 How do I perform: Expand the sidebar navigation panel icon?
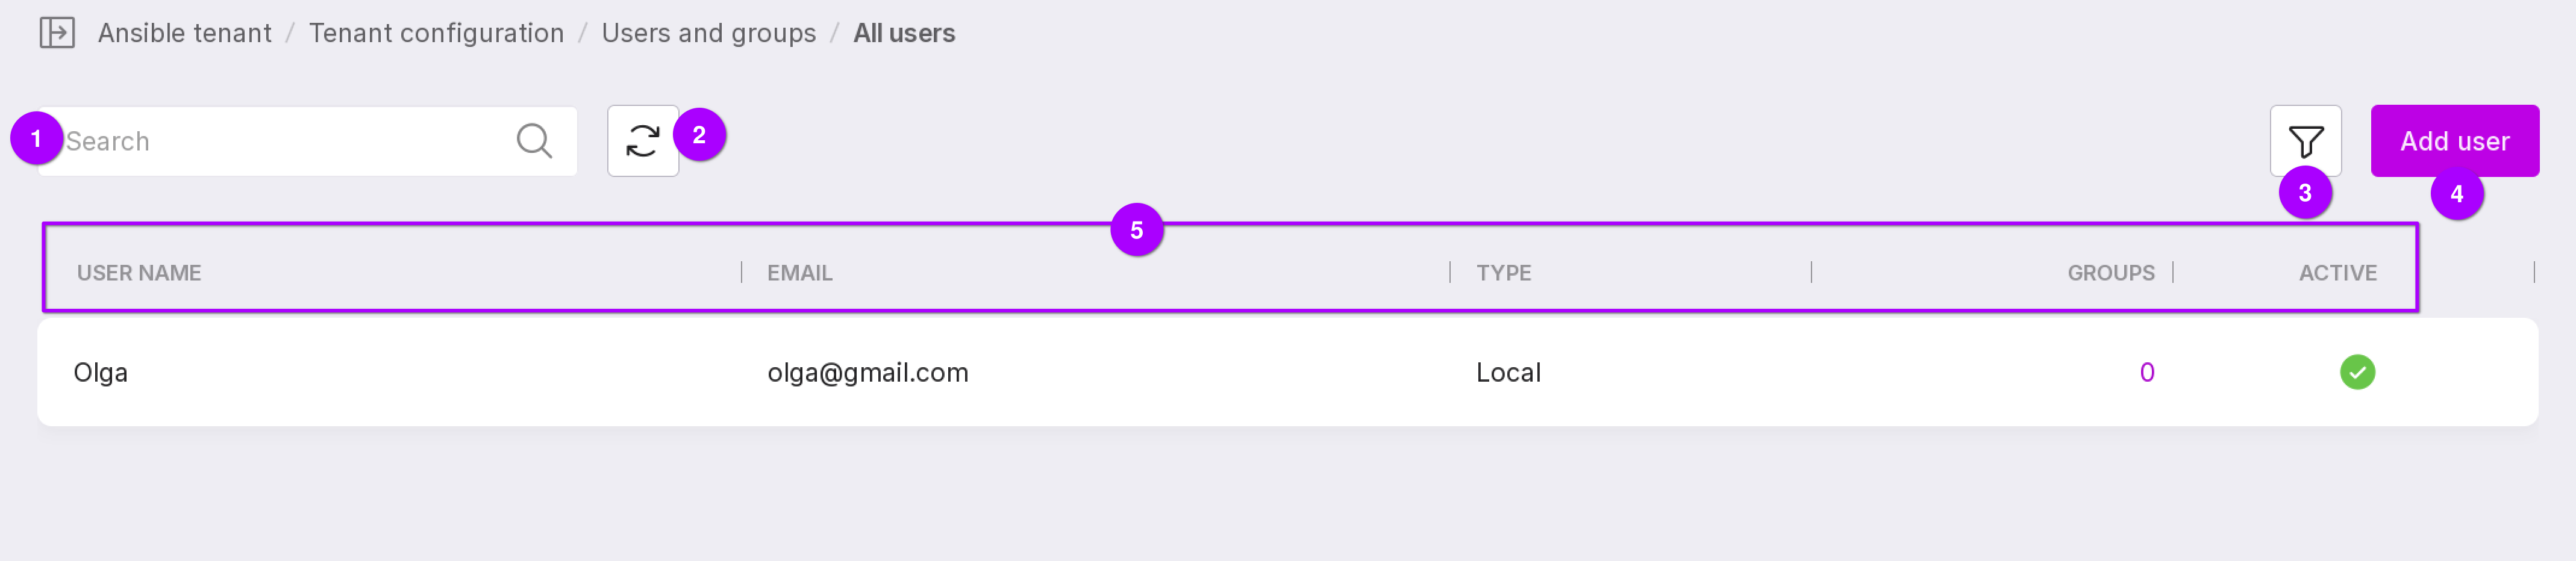click(x=57, y=33)
